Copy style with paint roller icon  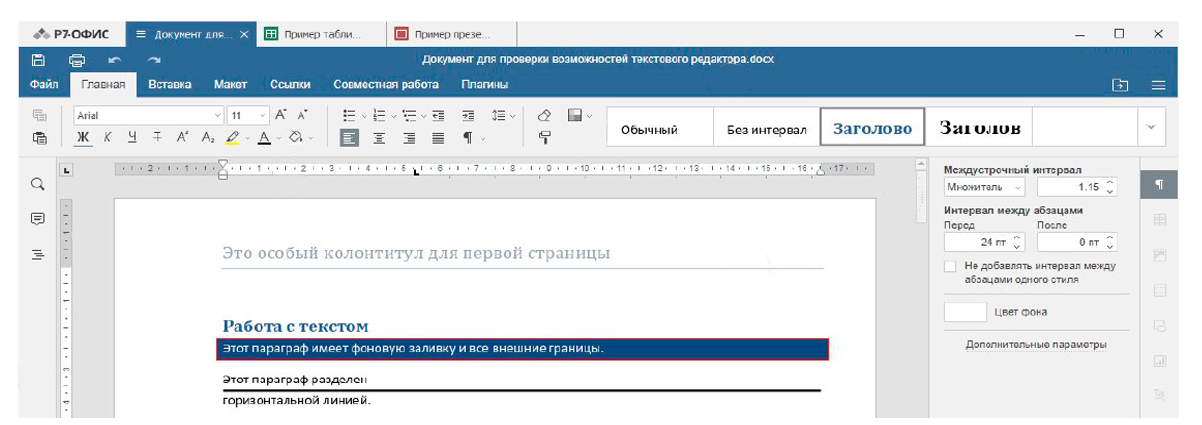[545, 138]
